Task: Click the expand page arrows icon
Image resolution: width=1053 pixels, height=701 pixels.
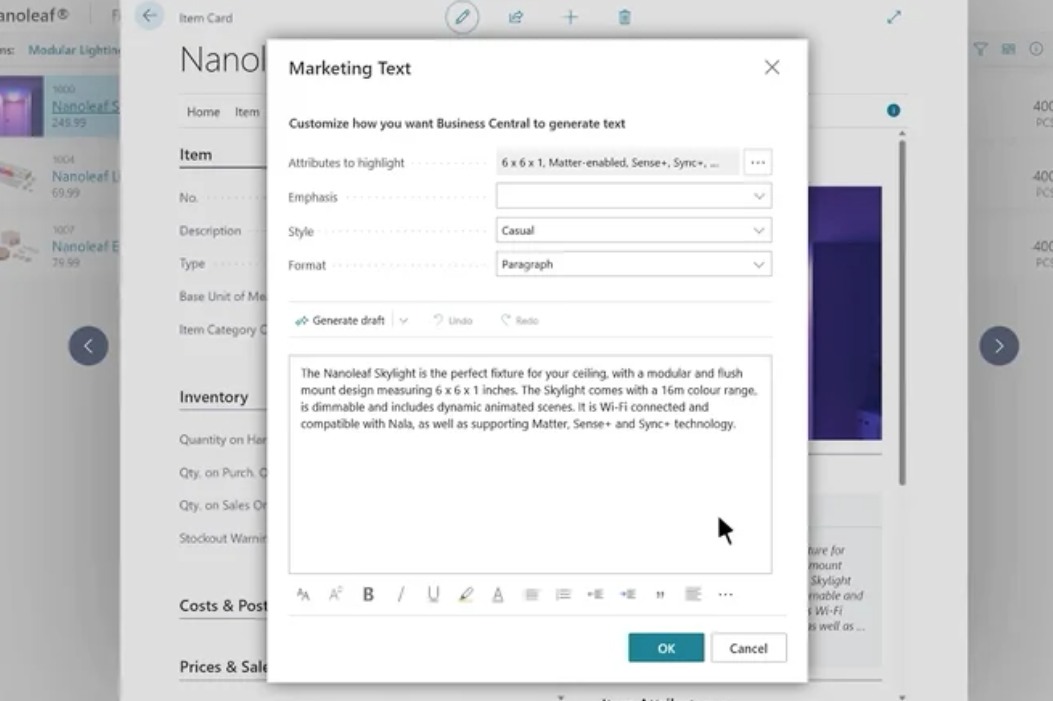Action: click(893, 17)
